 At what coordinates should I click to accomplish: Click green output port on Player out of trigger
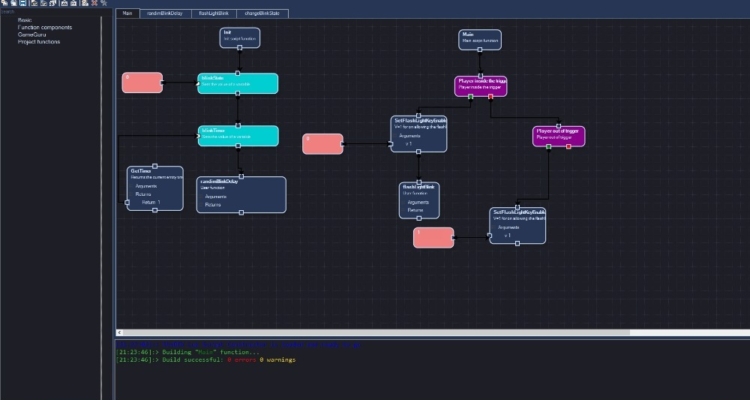(x=549, y=147)
